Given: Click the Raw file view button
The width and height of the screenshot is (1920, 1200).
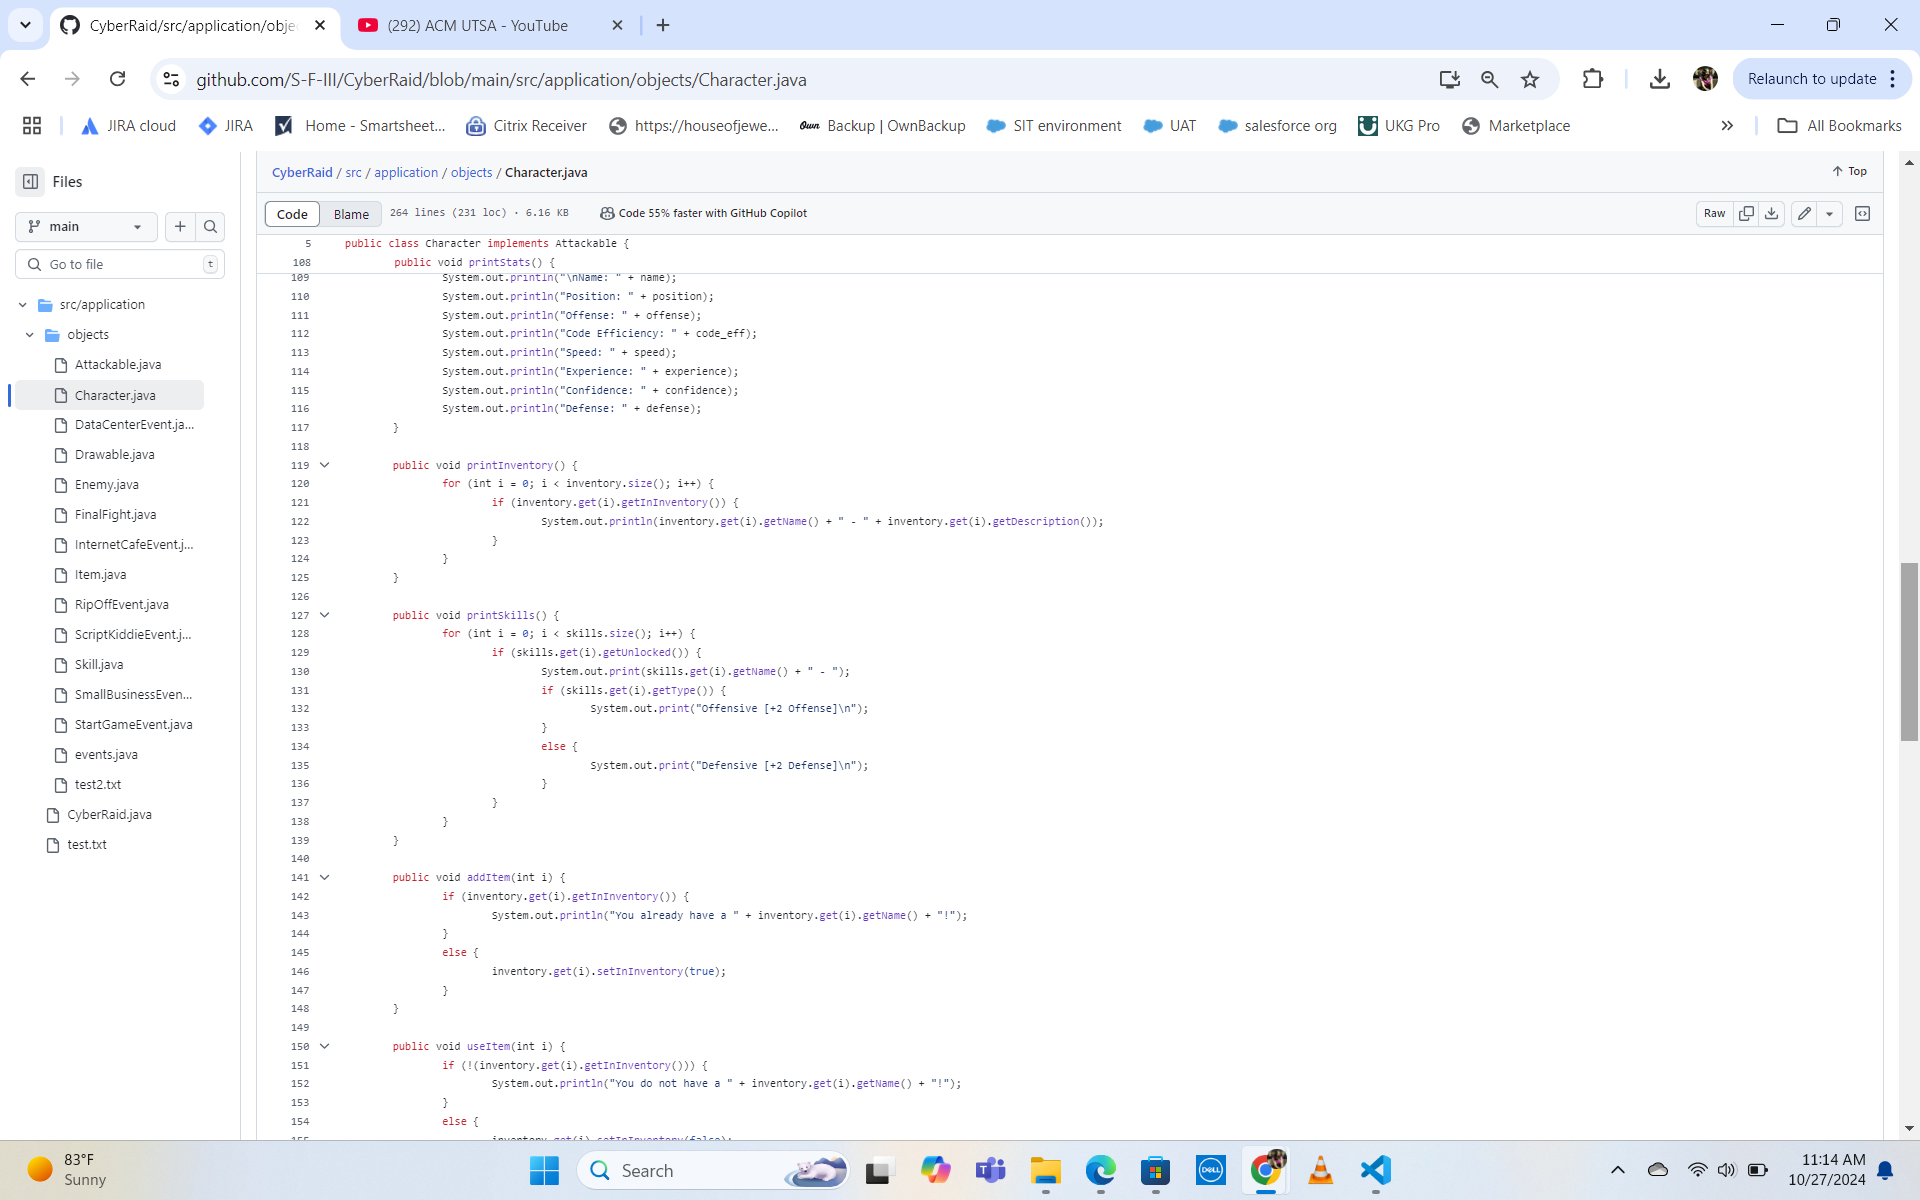Looking at the screenshot, I should click(x=1714, y=213).
